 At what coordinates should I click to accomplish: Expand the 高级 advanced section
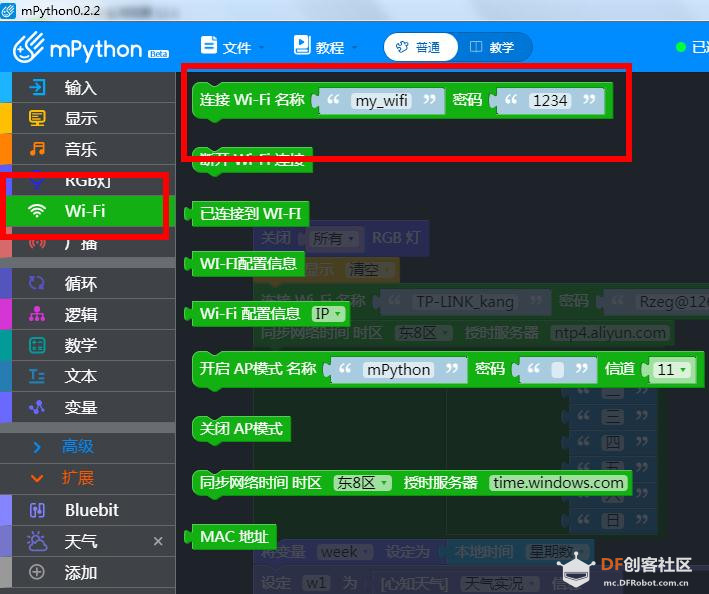88,447
